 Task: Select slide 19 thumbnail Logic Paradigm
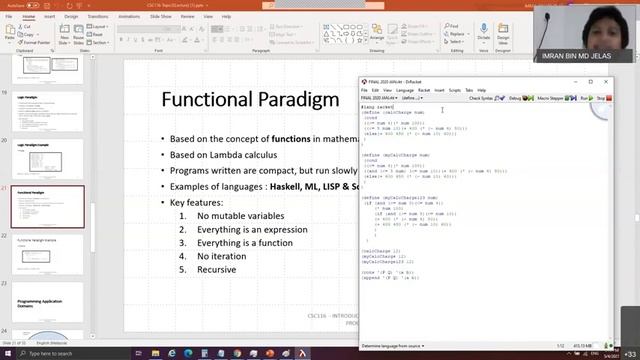coord(48,111)
